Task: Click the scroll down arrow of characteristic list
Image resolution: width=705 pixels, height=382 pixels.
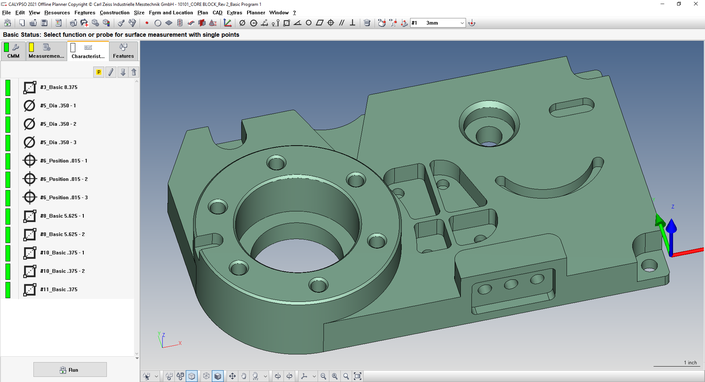Action: point(137,355)
